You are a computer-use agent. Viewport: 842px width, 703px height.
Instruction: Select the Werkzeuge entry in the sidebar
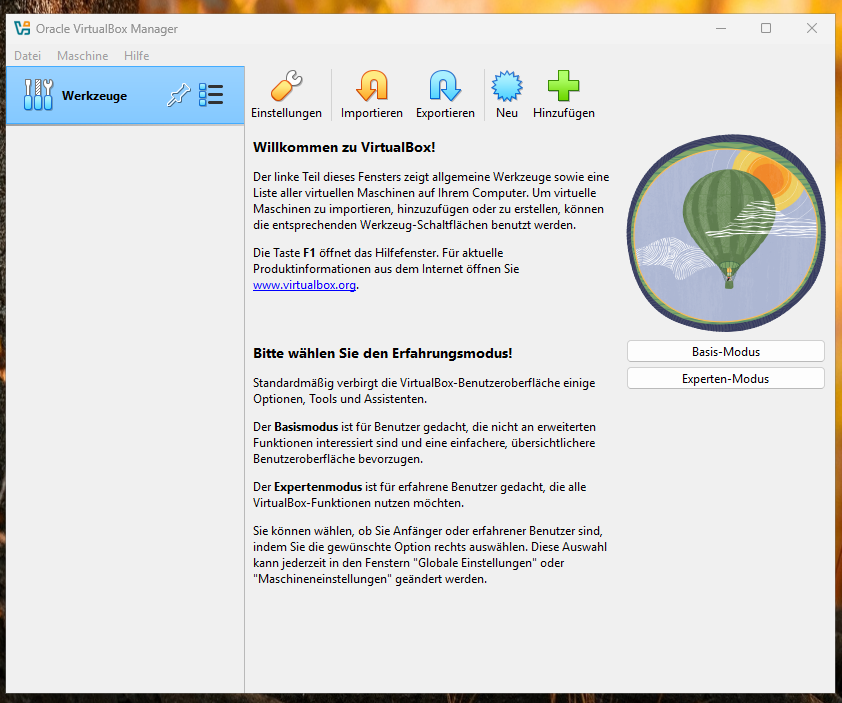pos(125,96)
